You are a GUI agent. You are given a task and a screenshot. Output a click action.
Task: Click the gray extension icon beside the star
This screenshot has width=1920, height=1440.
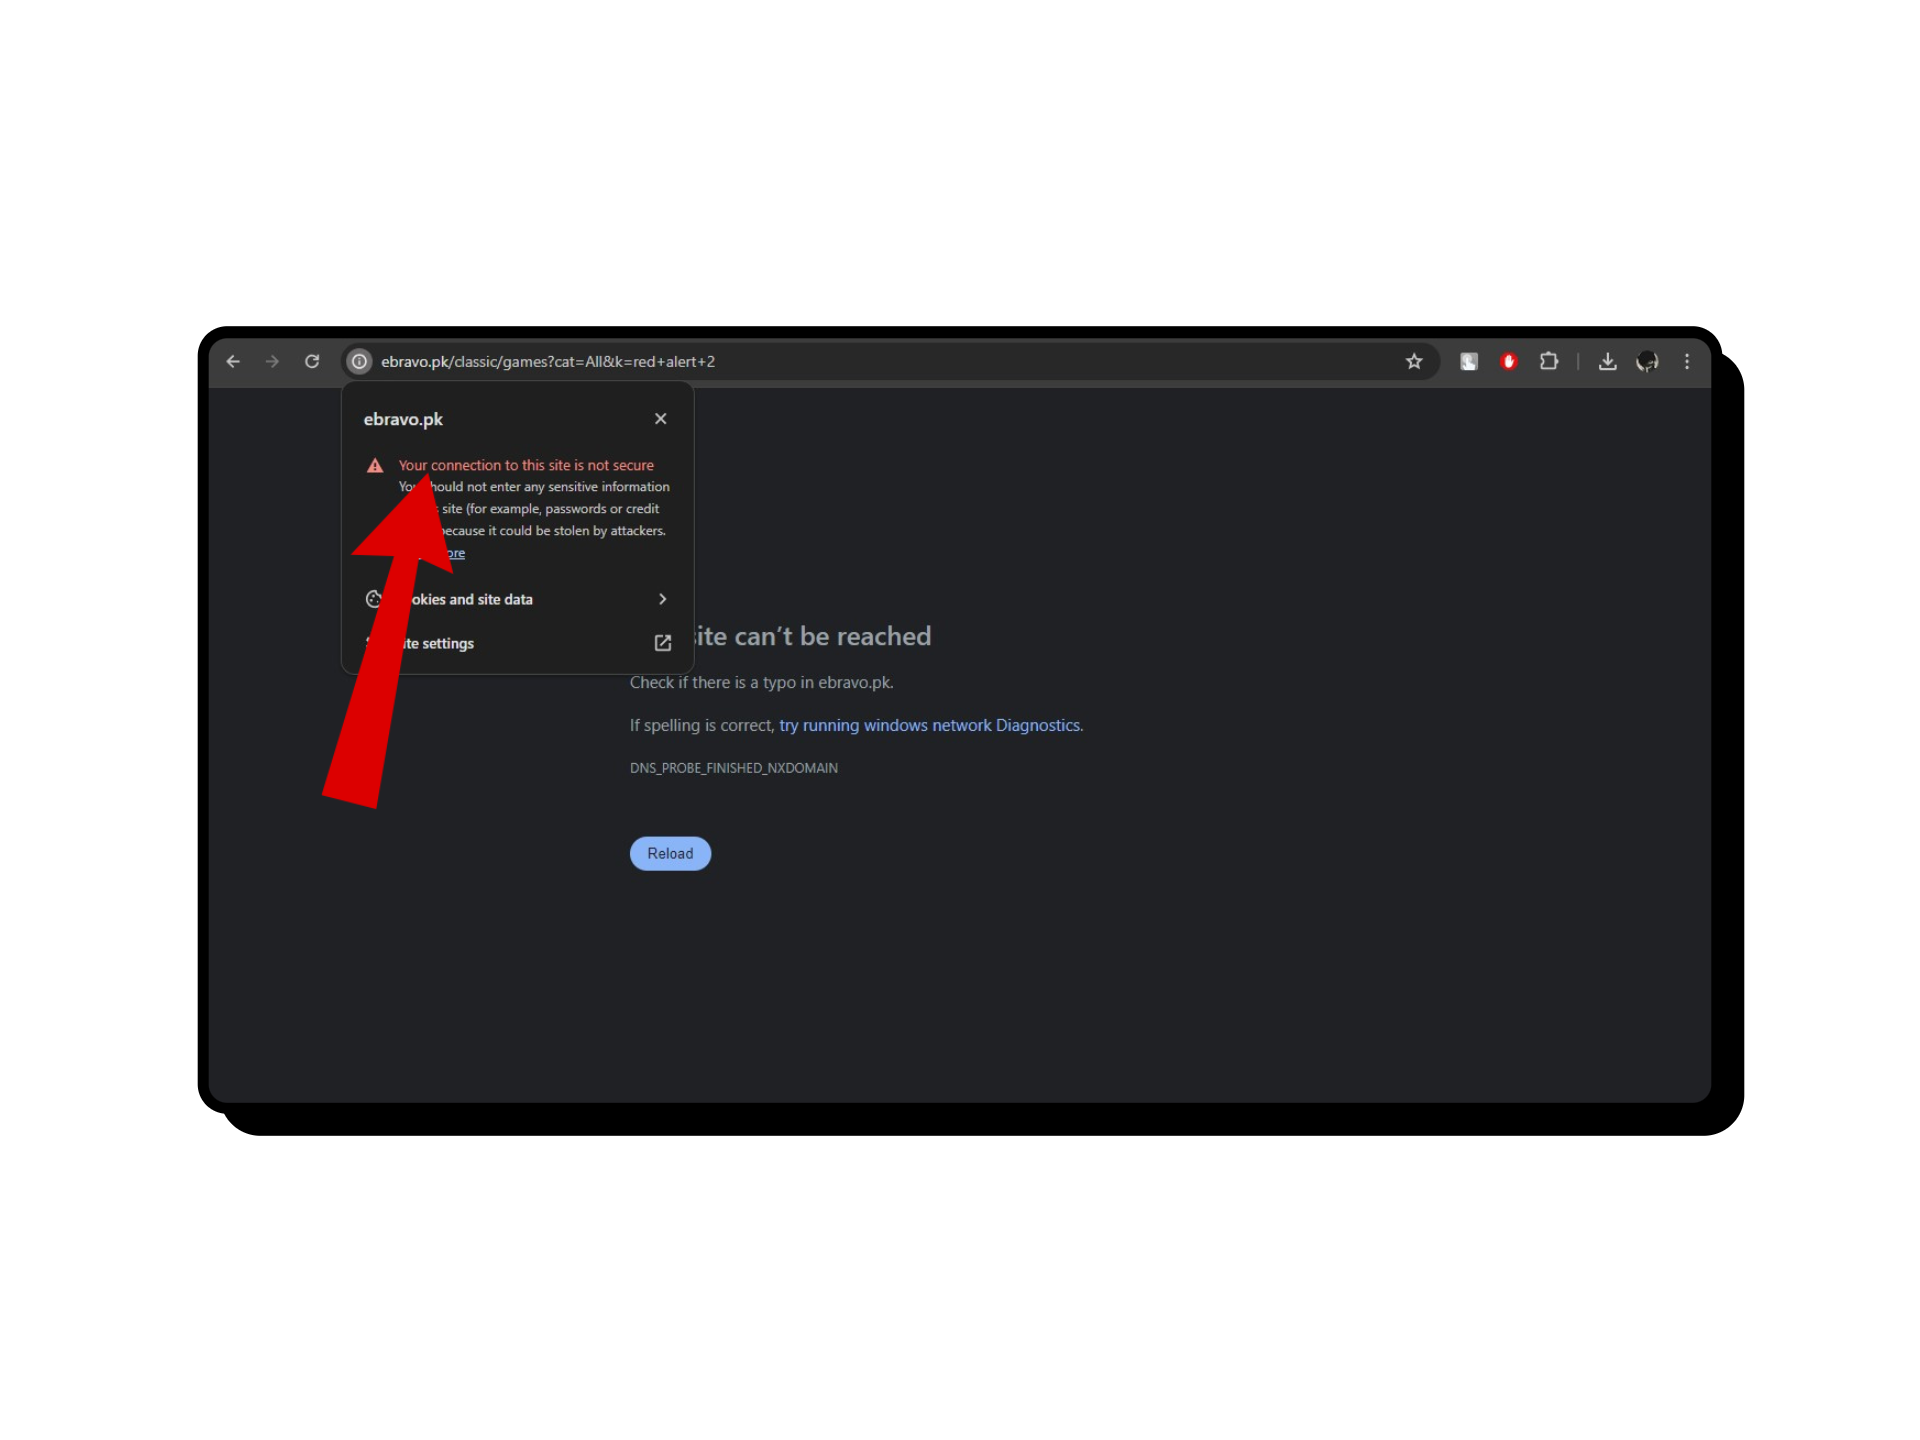pyautogui.click(x=1468, y=361)
